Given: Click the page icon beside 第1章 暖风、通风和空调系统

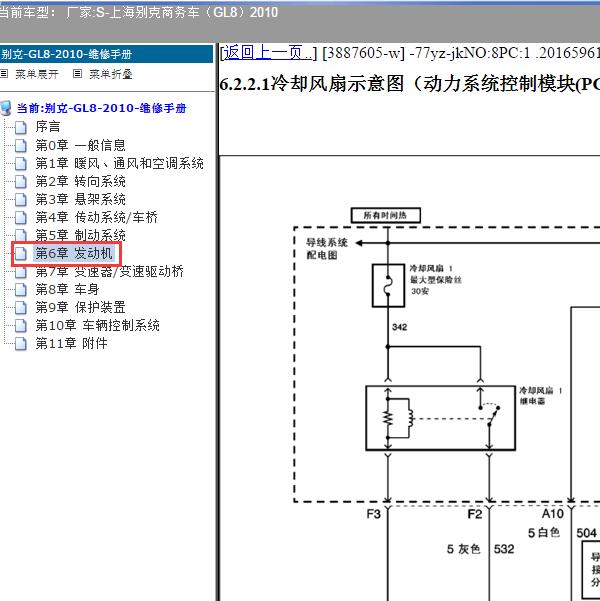Looking at the screenshot, I should coord(21,163).
